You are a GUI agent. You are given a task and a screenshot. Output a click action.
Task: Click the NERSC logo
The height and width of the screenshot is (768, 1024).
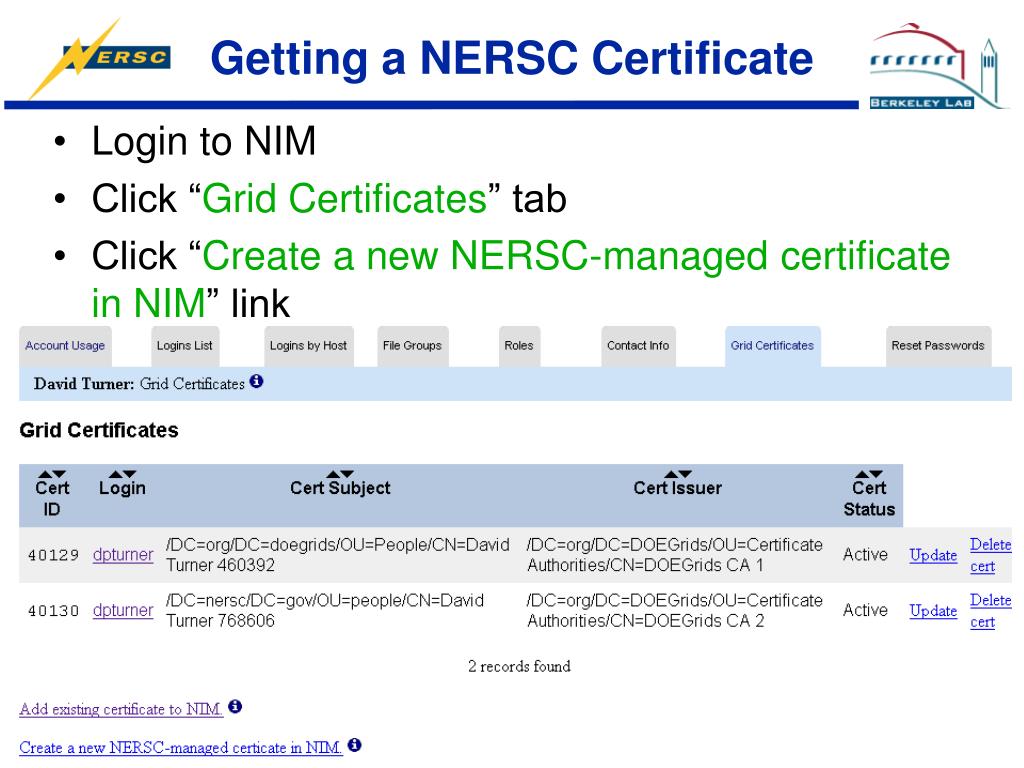pyautogui.click(x=100, y=57)
